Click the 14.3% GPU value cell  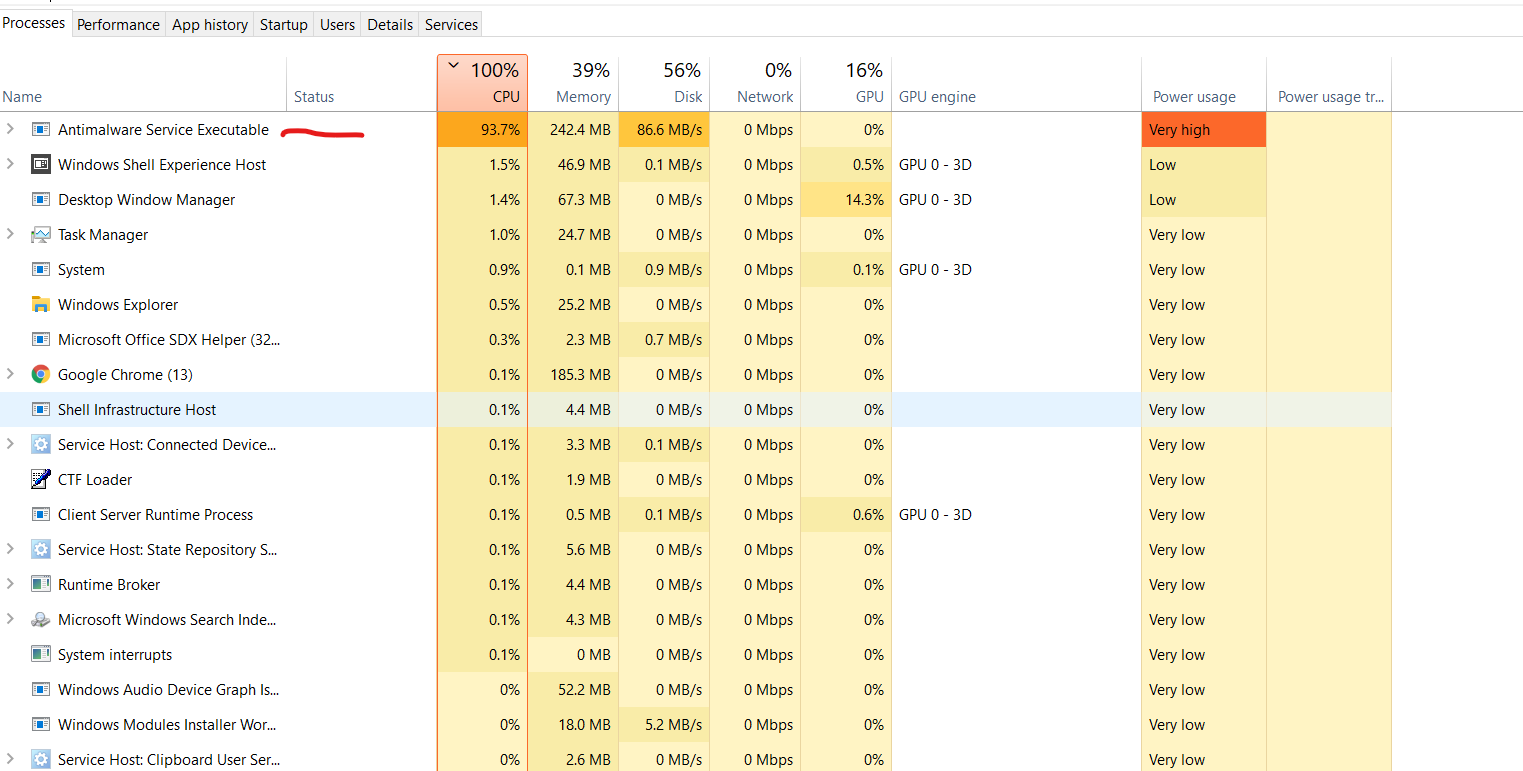(x=846, y=200)
